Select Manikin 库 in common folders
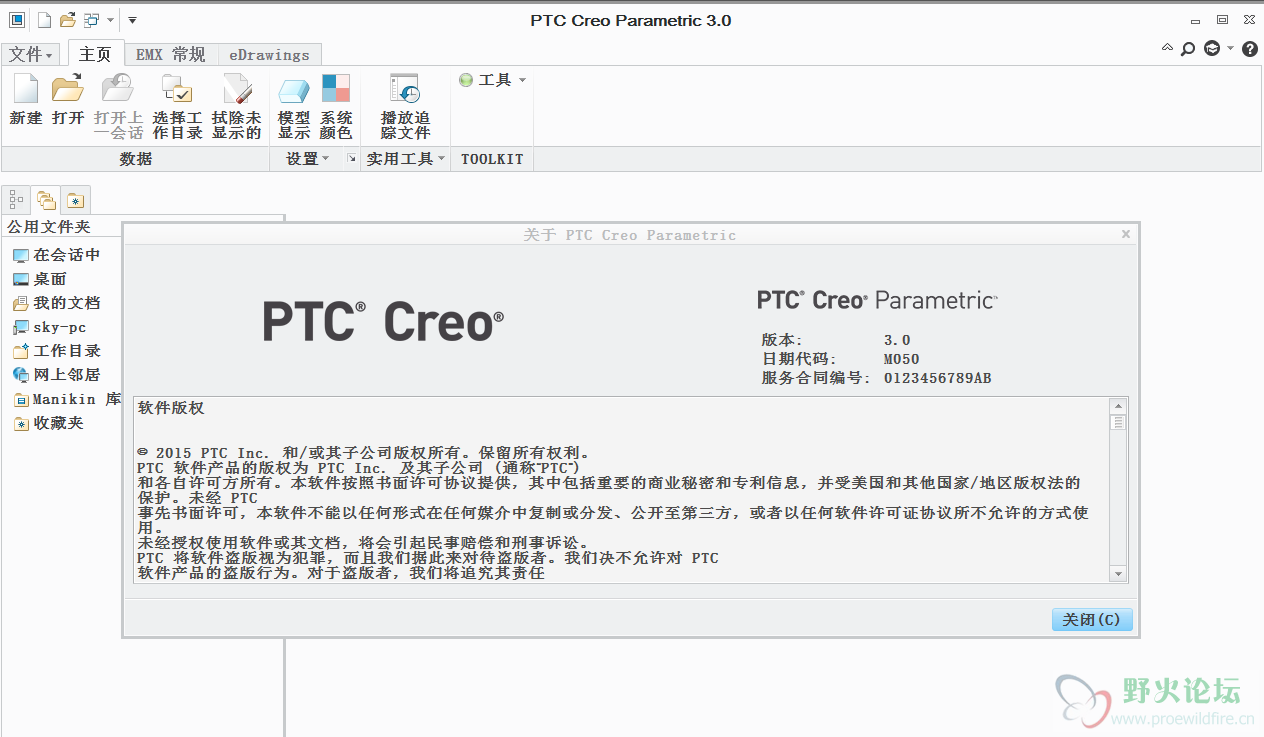 (x=68, y=399)
